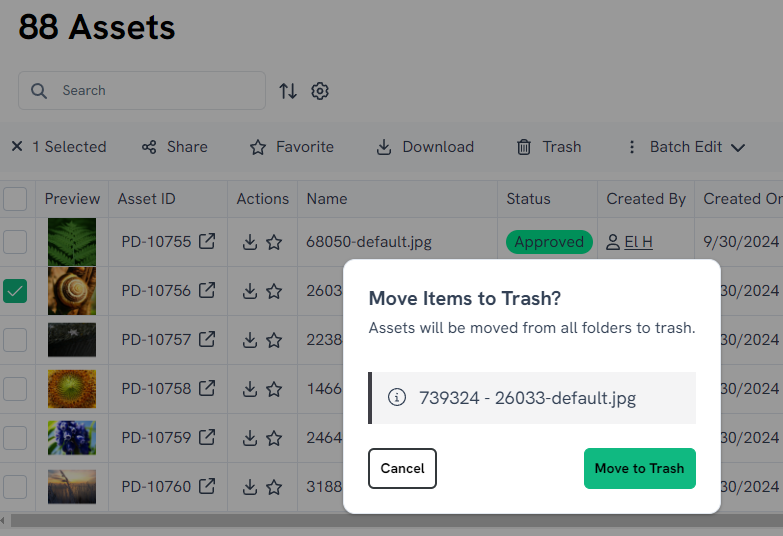
Task: Click into the Search input field
Action: [150, 90]
